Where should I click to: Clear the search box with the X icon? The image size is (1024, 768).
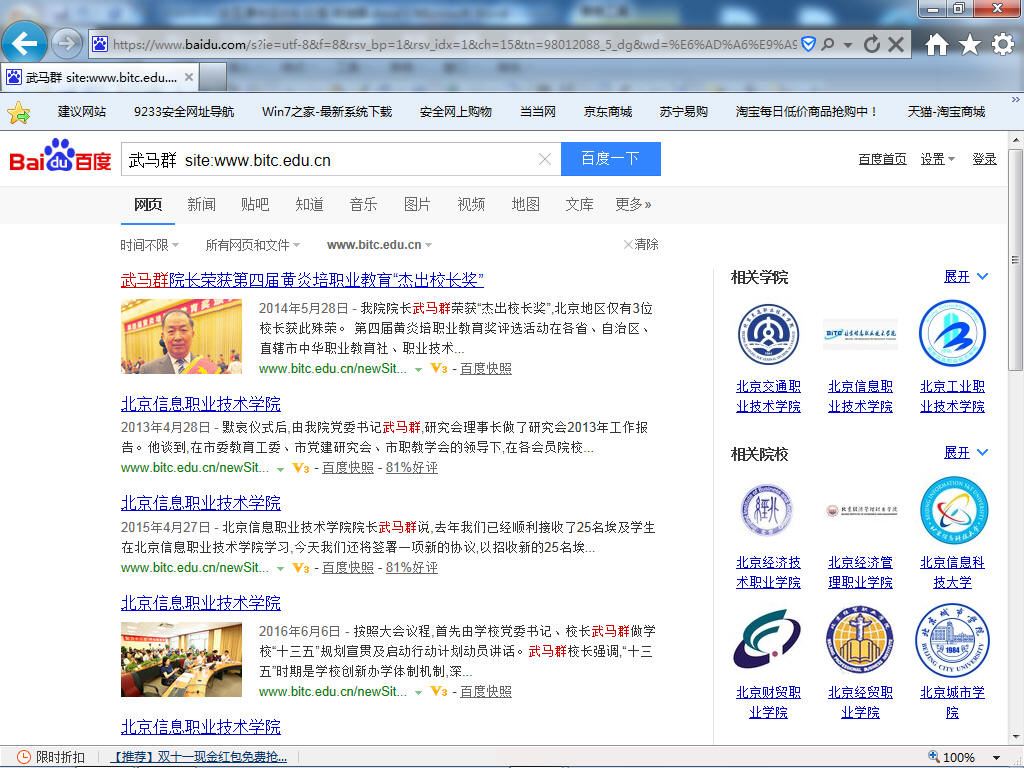click(545, 159)
